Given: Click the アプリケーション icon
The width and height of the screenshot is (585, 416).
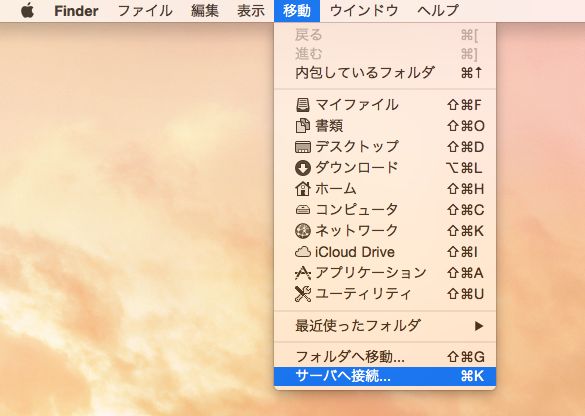Looking at the screenshot, I should (303, 273).
